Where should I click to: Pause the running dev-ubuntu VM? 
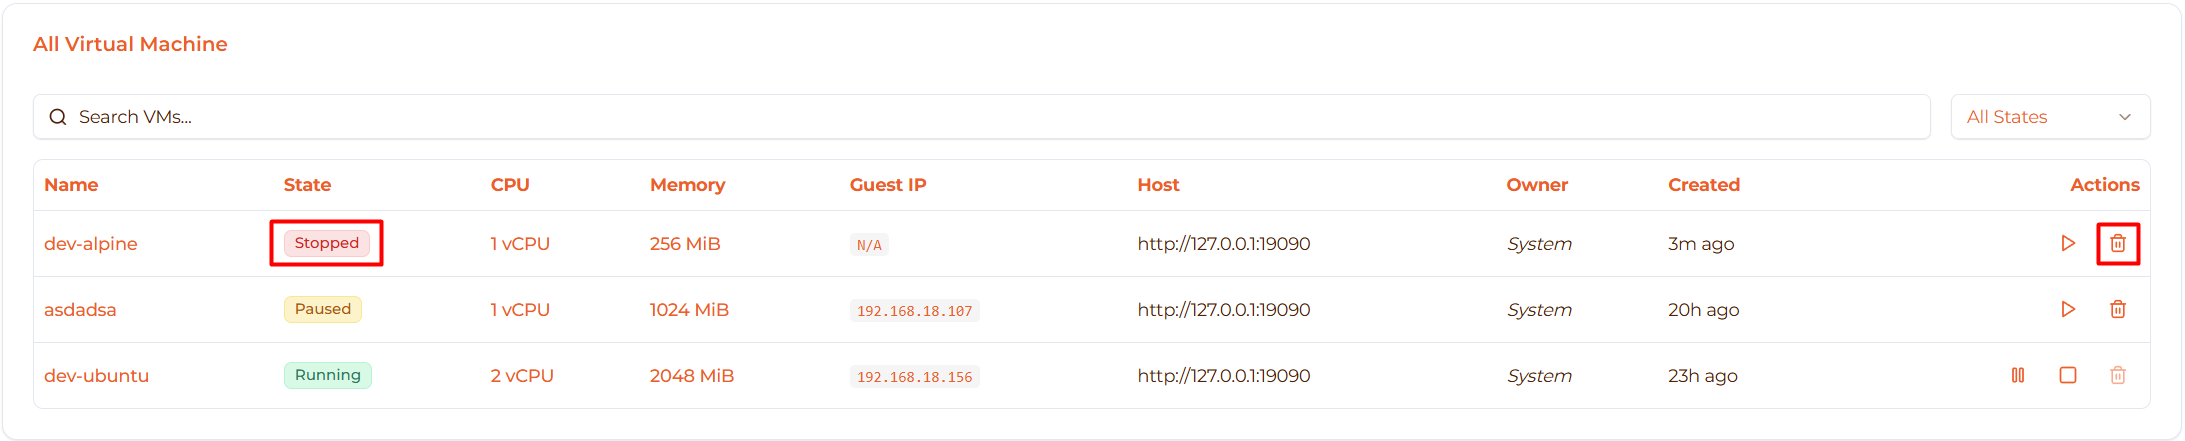point(2018,375)
